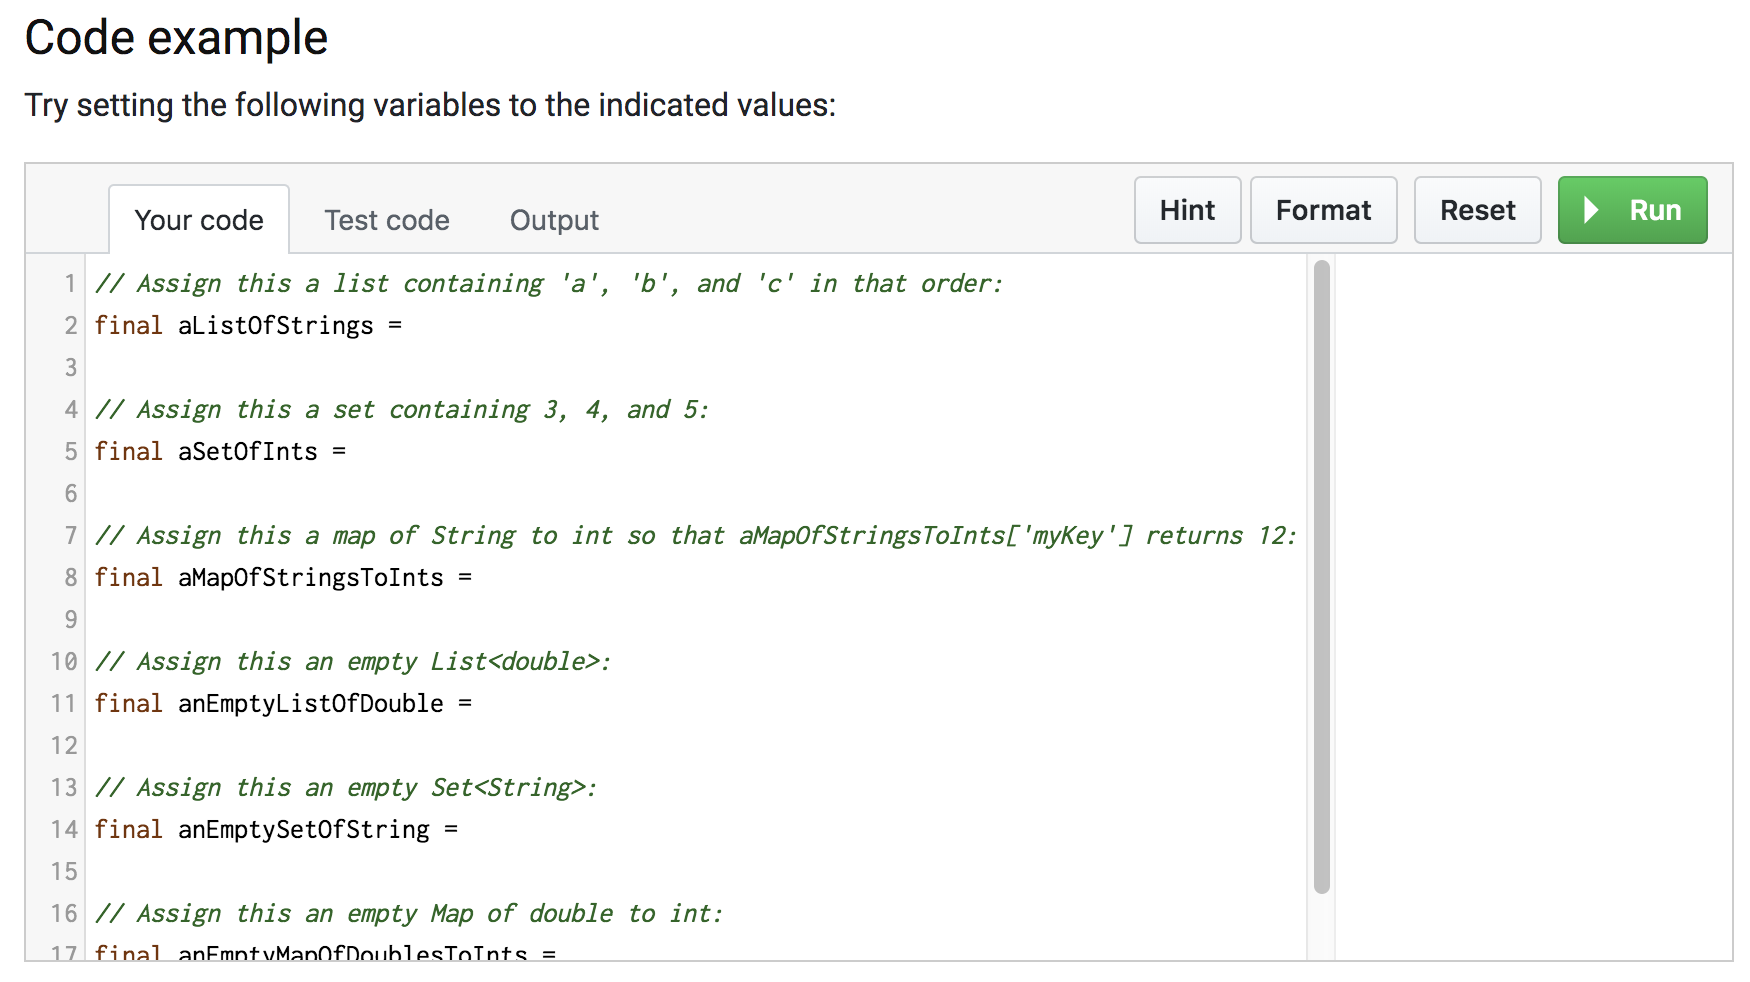Click line number 1 in the gutter

pyautogui.click(x=70, y=283)
